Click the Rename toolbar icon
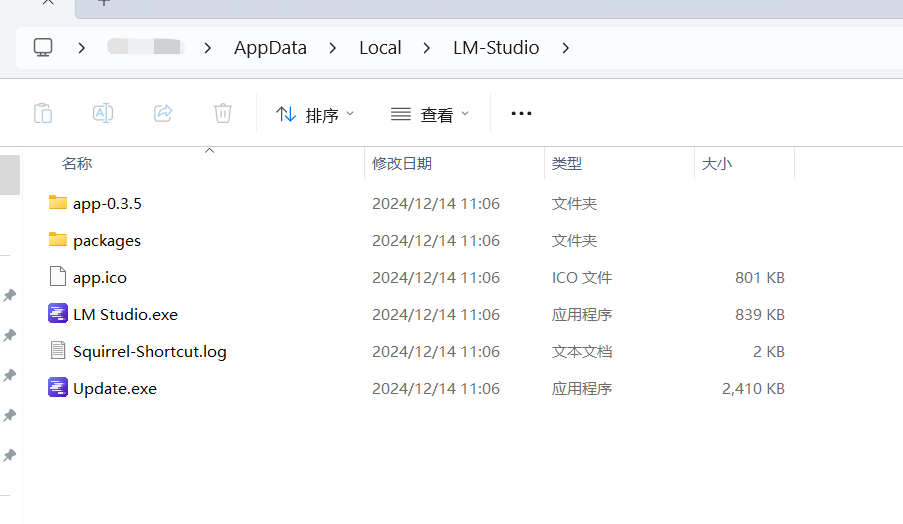 coord(103,113)
